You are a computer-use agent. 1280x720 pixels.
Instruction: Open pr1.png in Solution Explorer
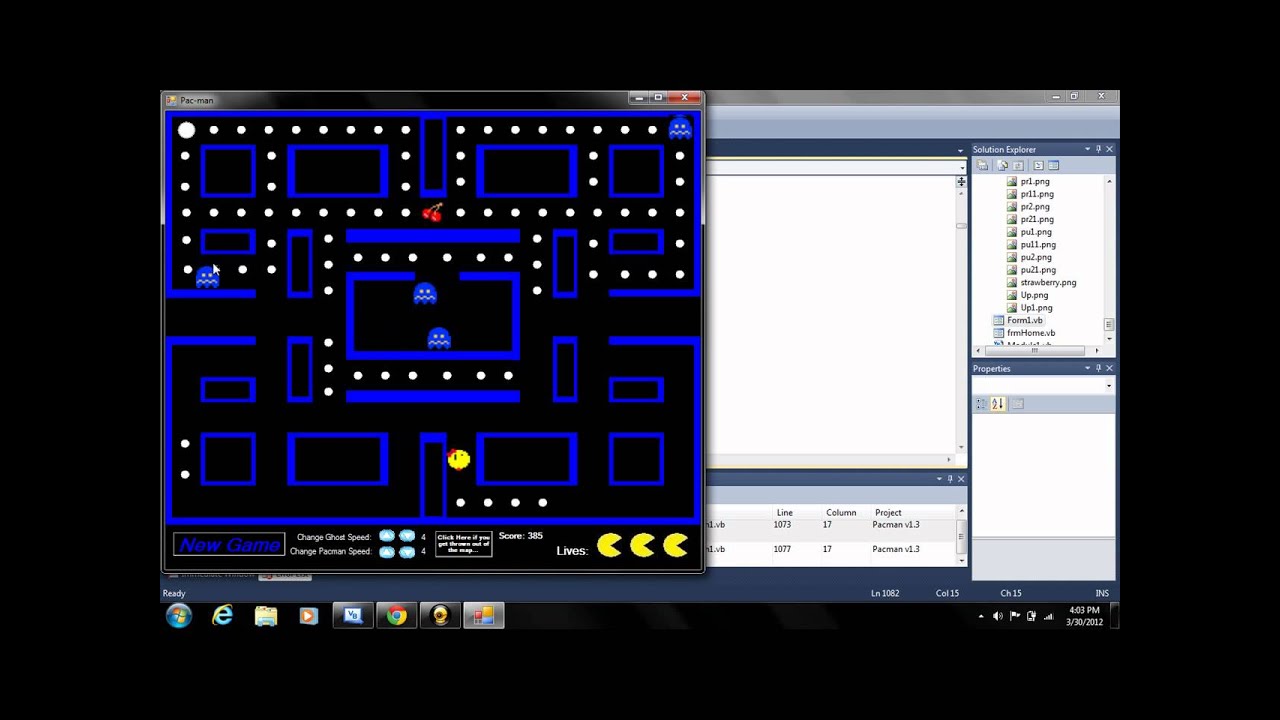click(x=1028, y=181)
